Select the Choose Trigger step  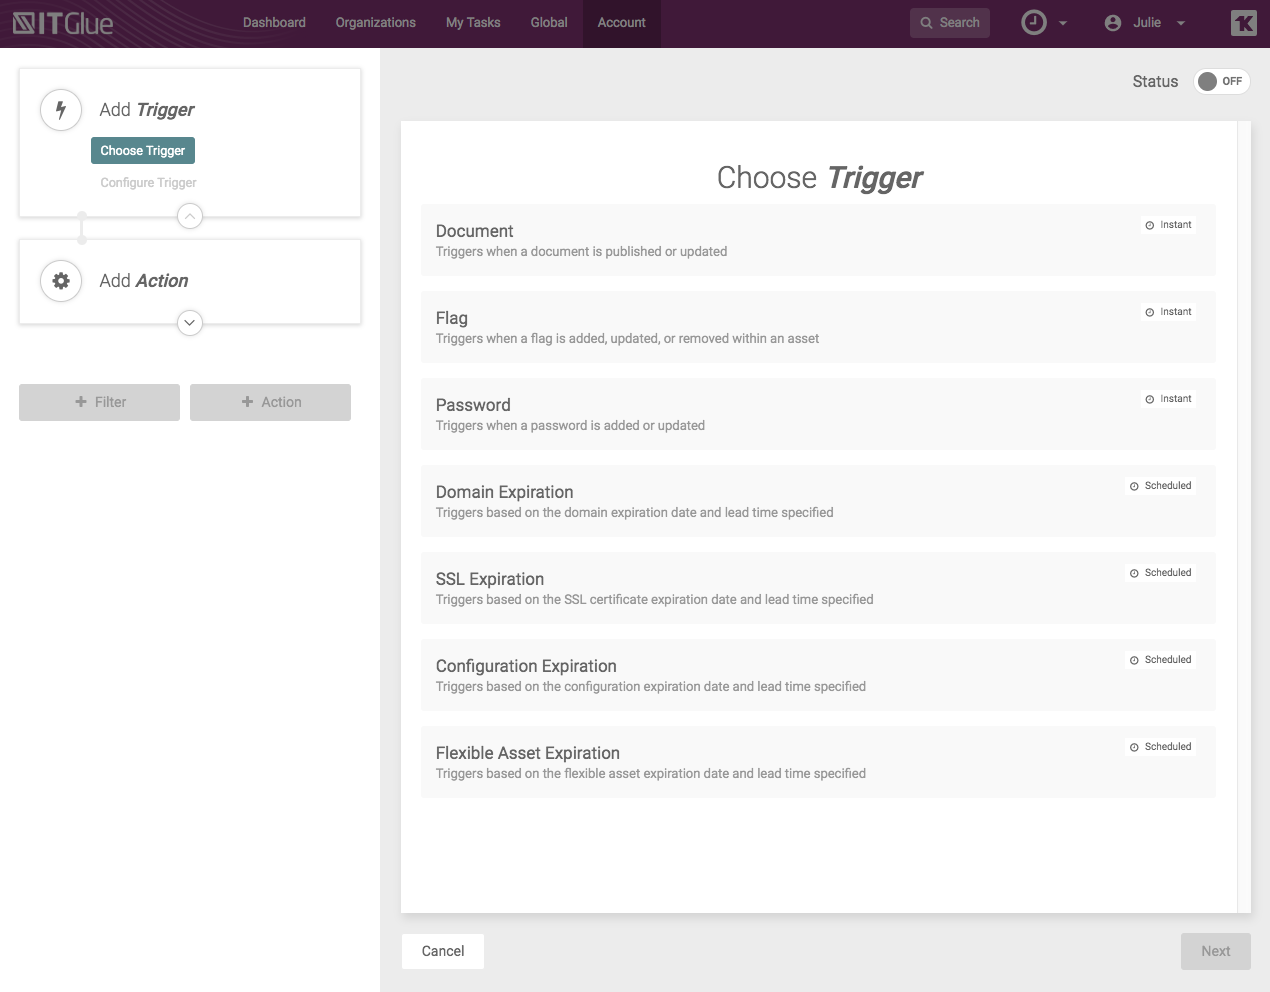(143, 151)
